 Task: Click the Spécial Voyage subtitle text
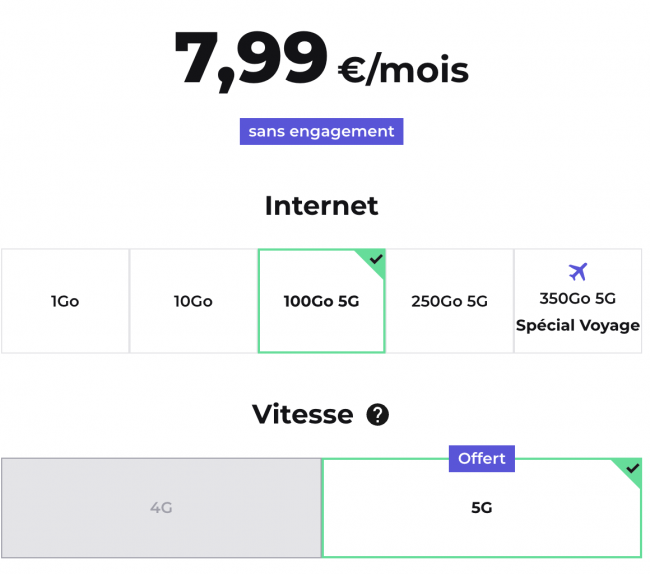click(577, 325)
